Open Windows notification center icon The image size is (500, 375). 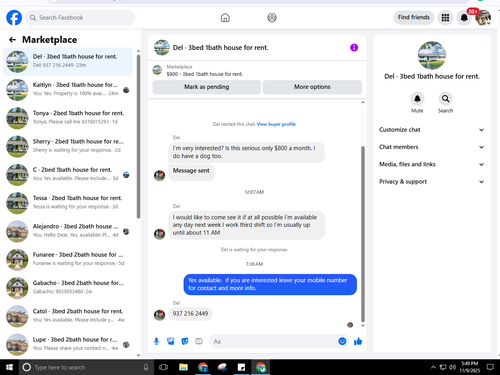490,367
